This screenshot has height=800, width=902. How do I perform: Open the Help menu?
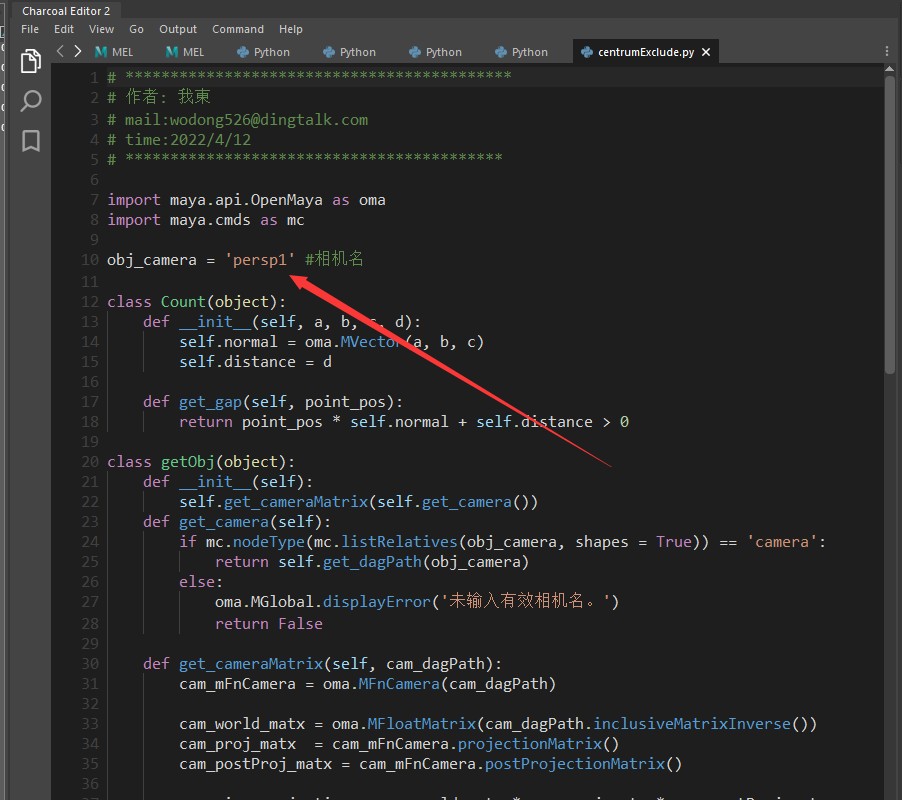[291, 29]
